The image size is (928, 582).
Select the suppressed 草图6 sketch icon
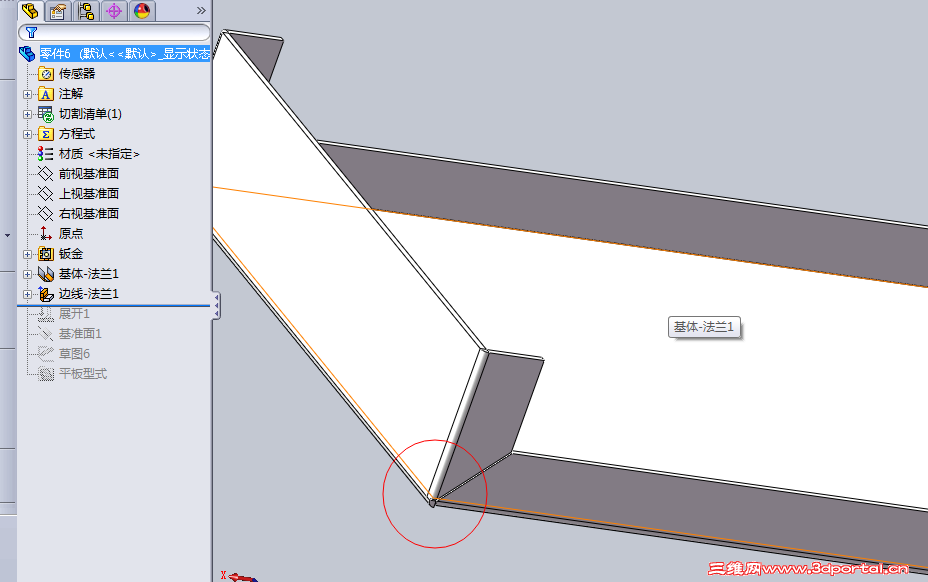(x=46, y=354)
